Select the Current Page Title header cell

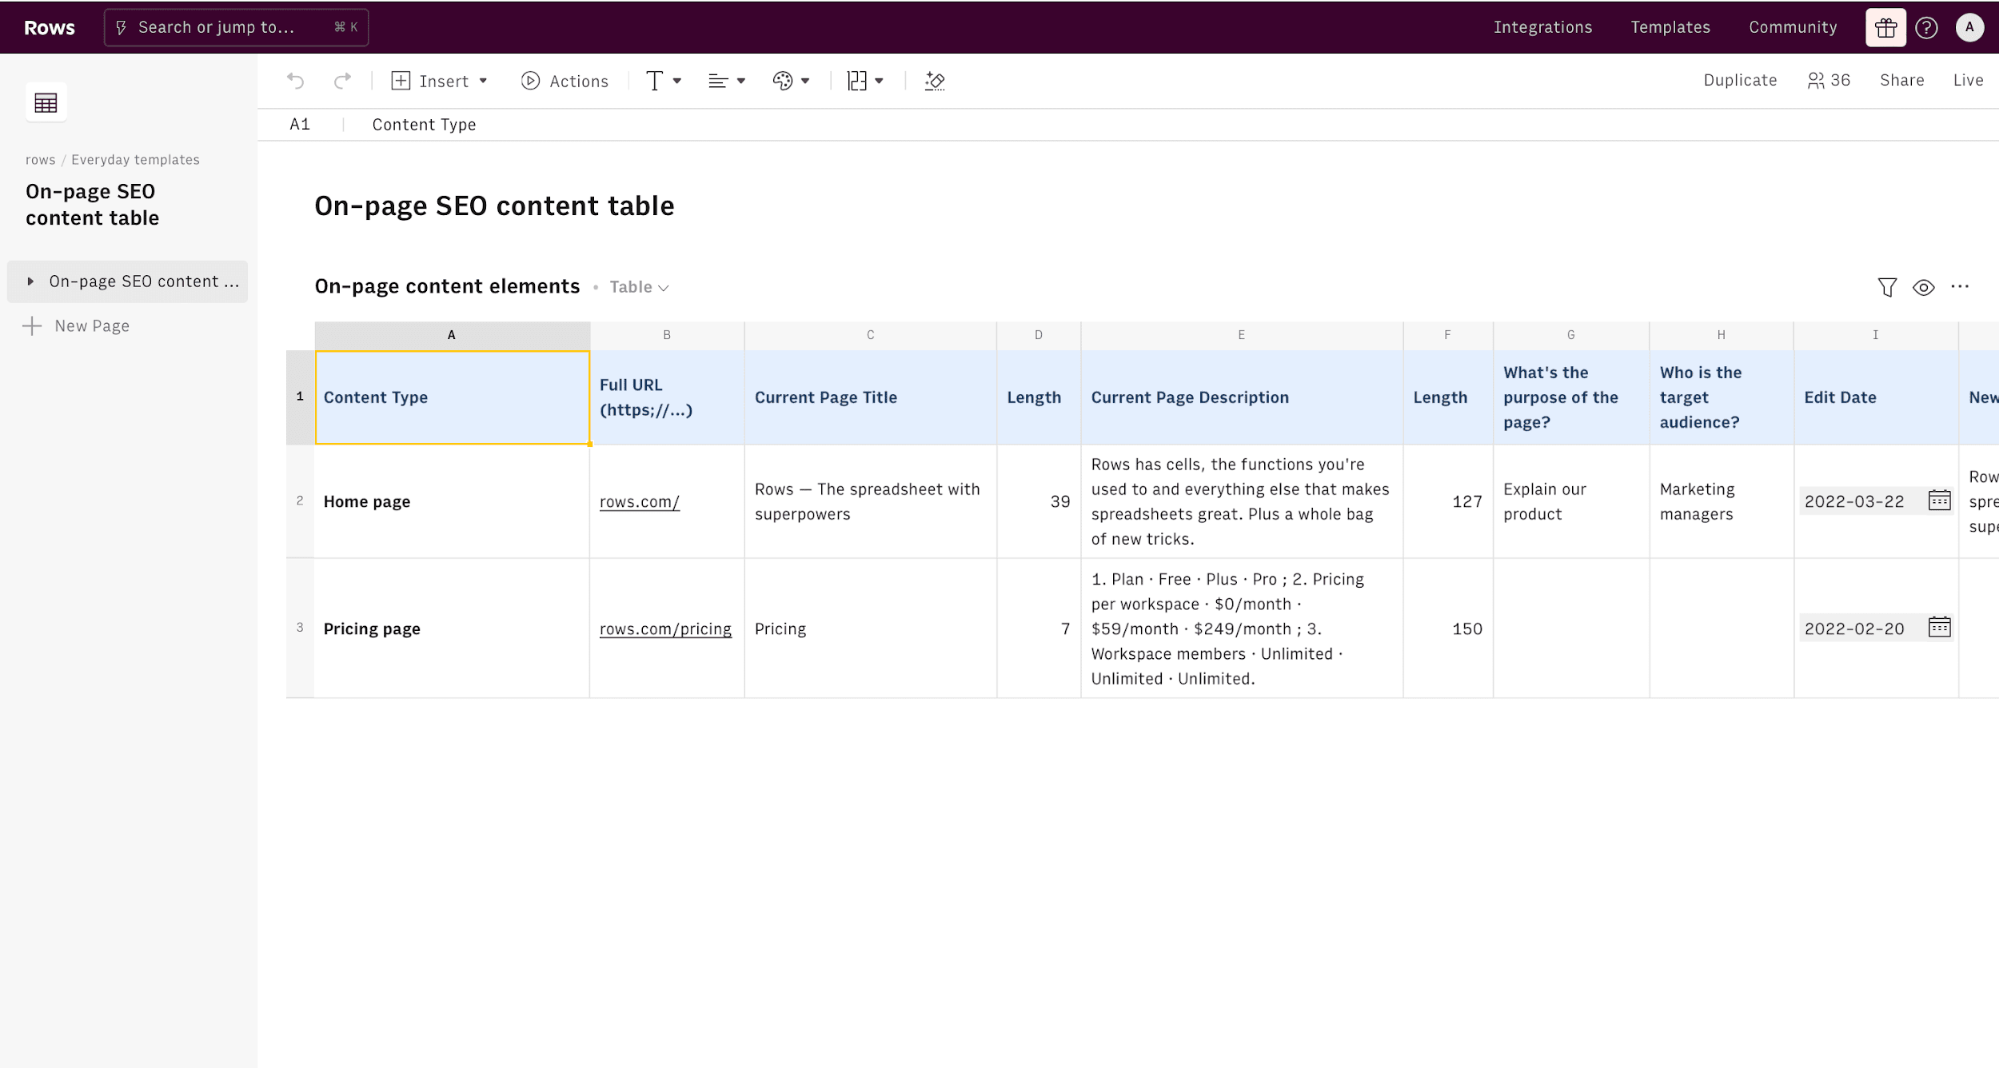click(870, 397)
